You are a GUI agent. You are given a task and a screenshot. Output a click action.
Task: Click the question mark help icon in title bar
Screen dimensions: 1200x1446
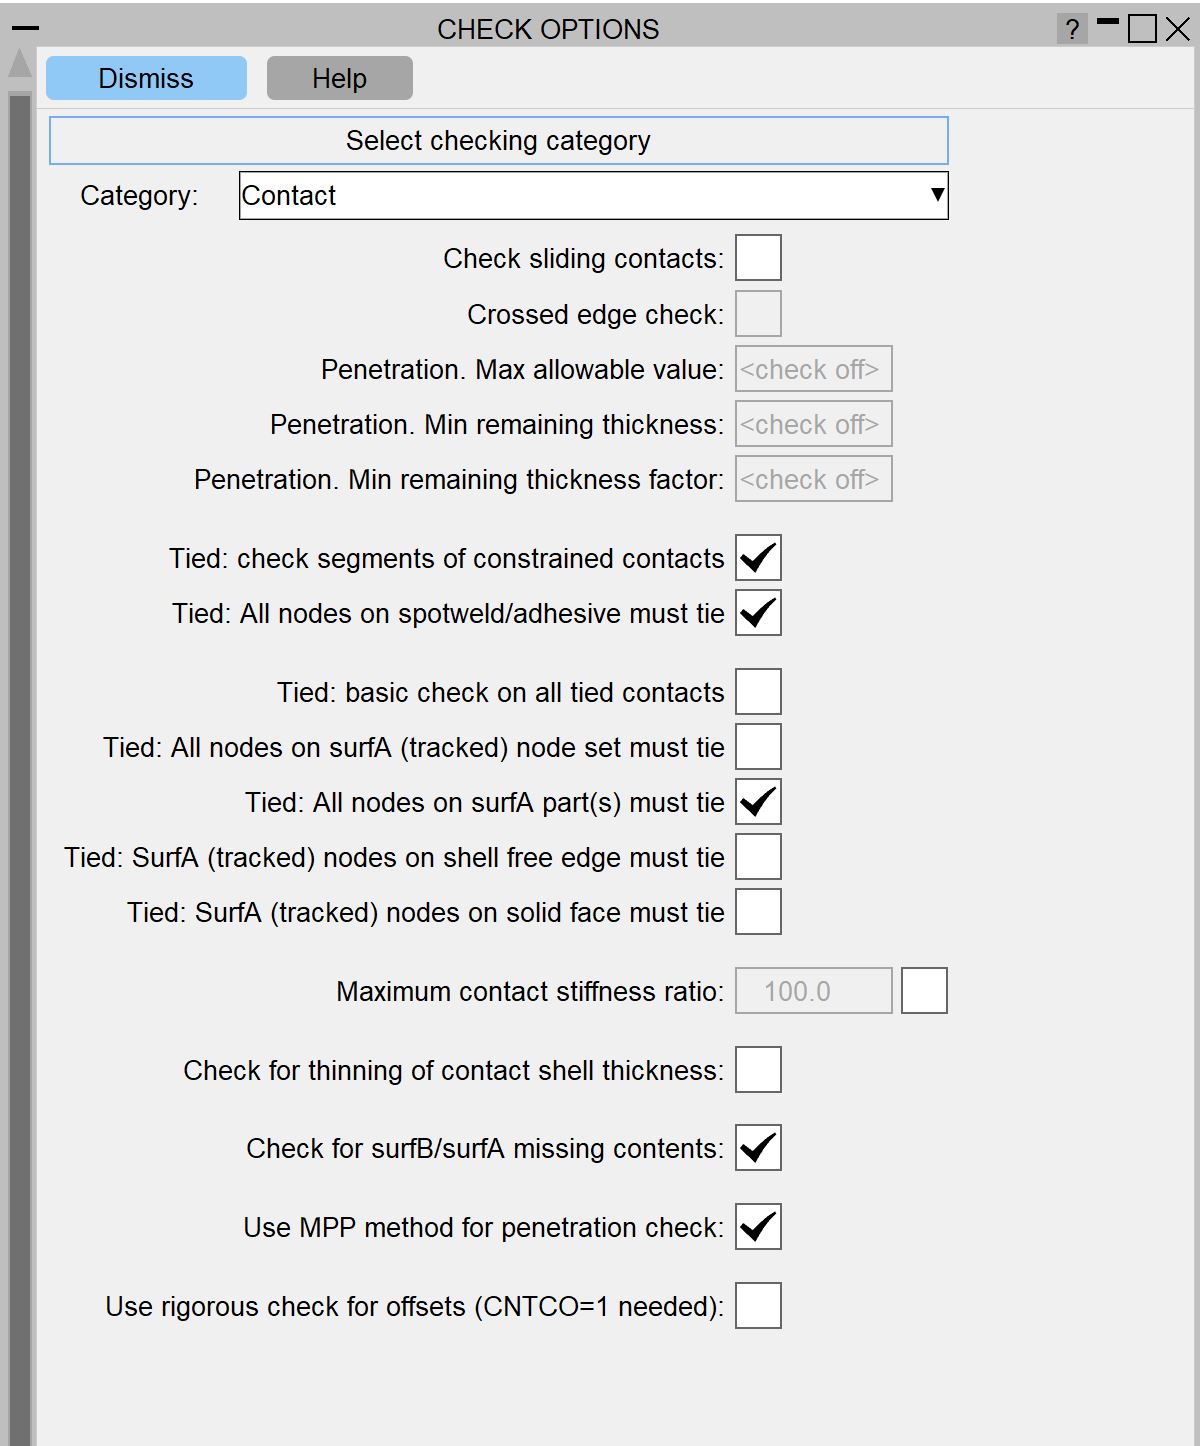pos(1072,29)
